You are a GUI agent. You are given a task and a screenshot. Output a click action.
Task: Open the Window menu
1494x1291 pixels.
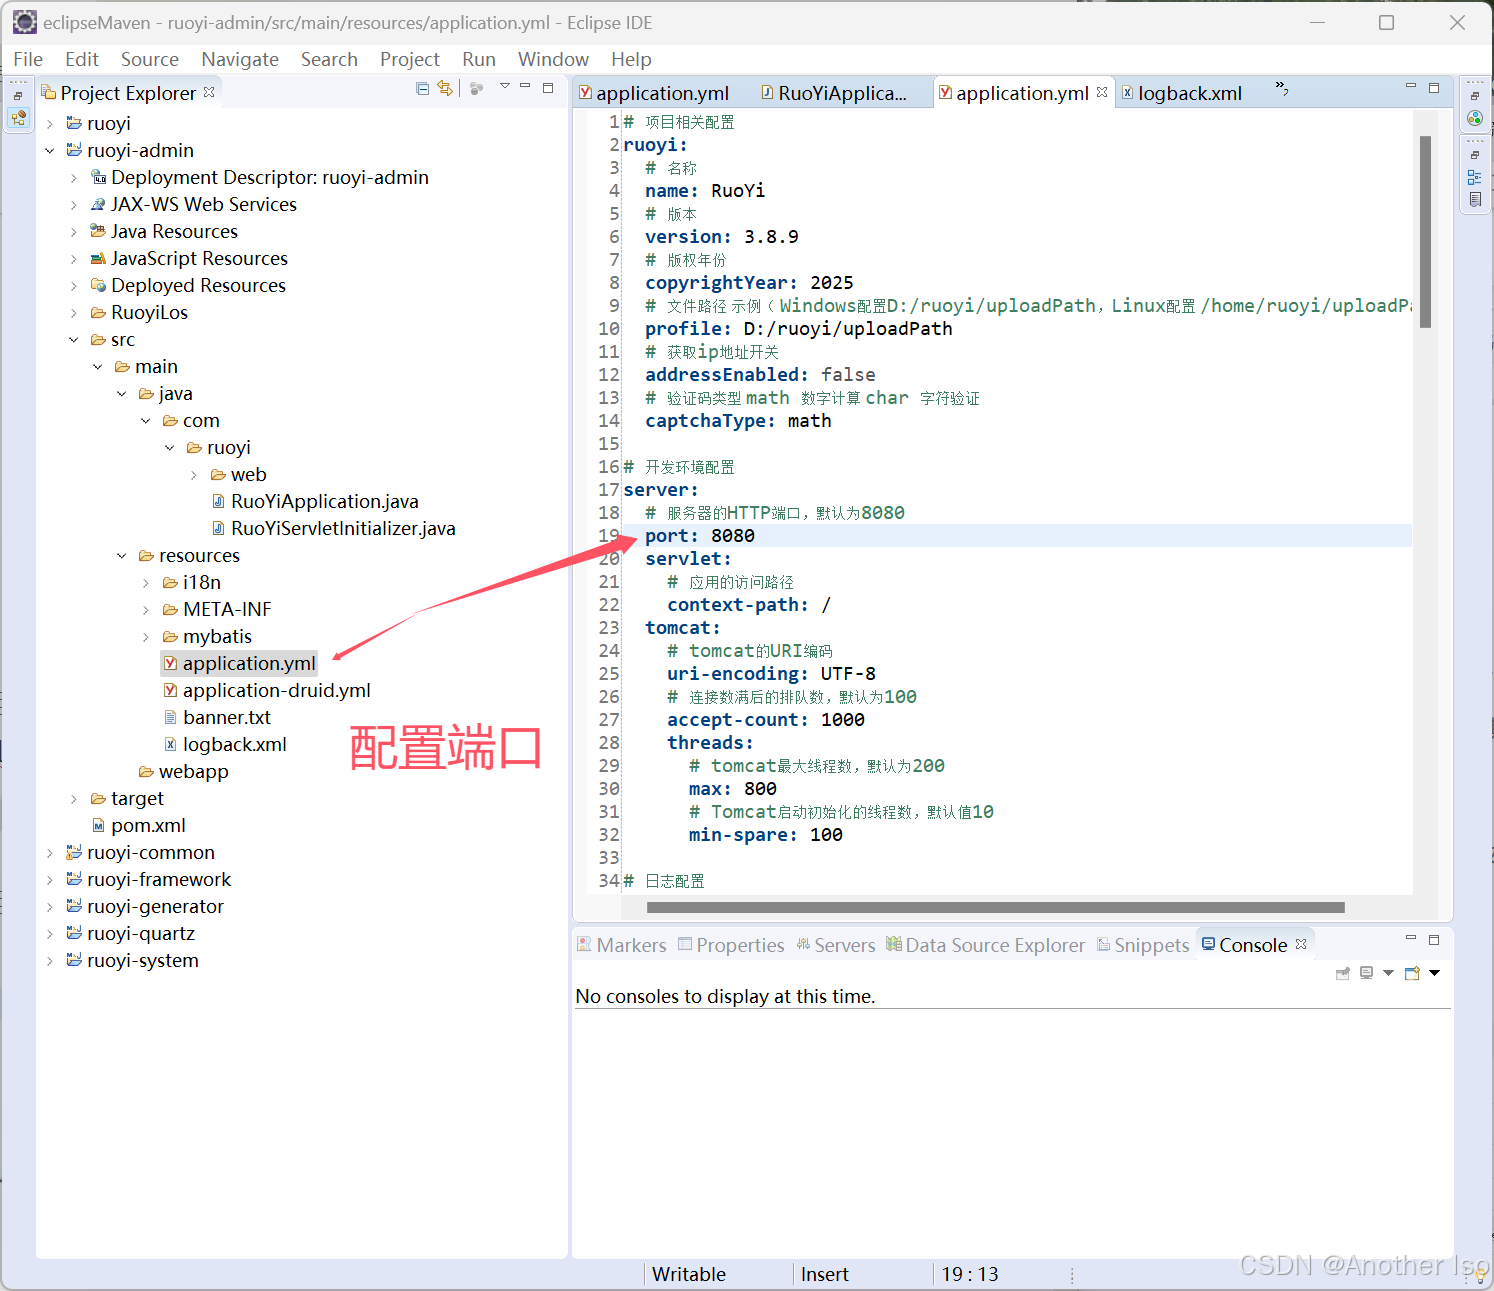point(553,59)
